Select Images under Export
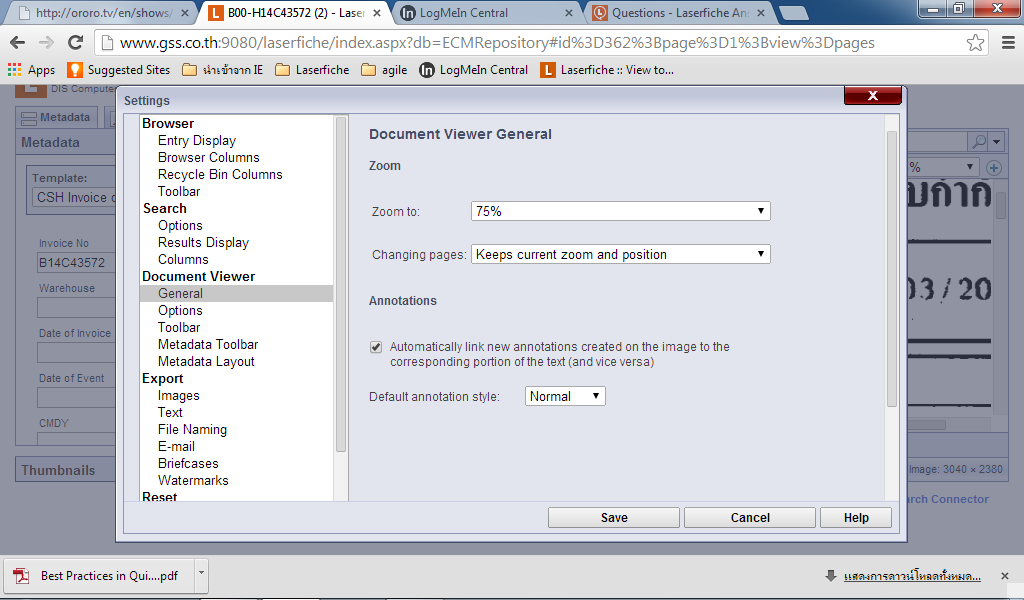 pyautogui.click(x=178, y=395)
